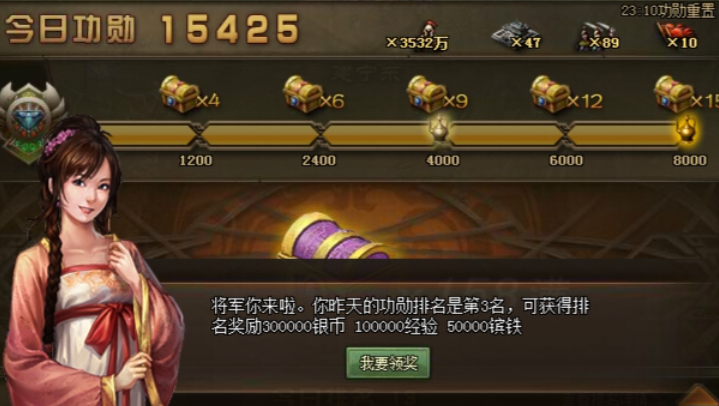Select the soldier helmet resource icon x3532万
Image resolution: width=719 pixels, height=406 pixels.
(x=429, y=30)
